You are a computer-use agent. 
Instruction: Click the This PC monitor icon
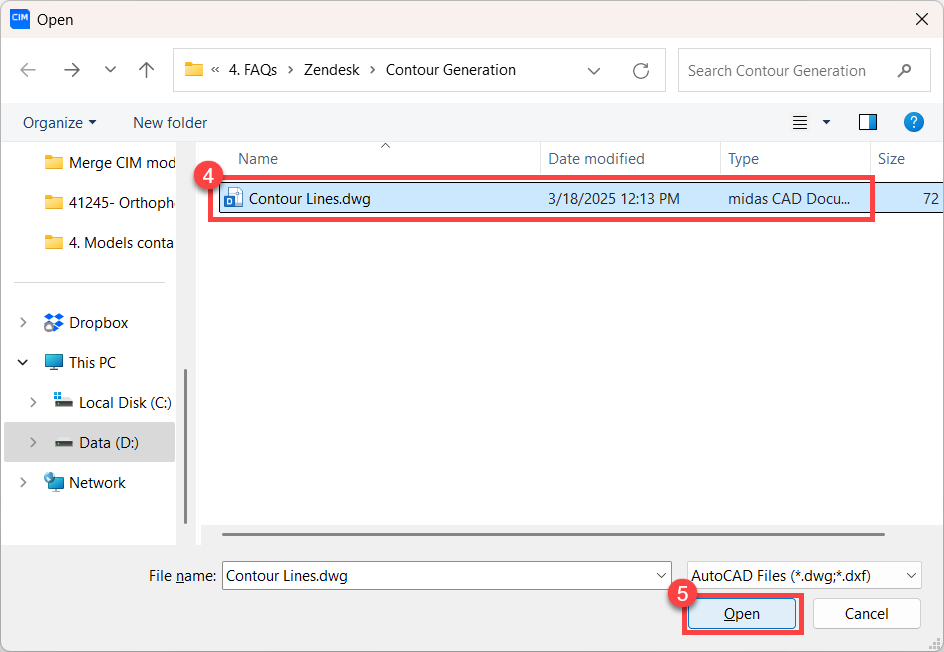(54, 362)
